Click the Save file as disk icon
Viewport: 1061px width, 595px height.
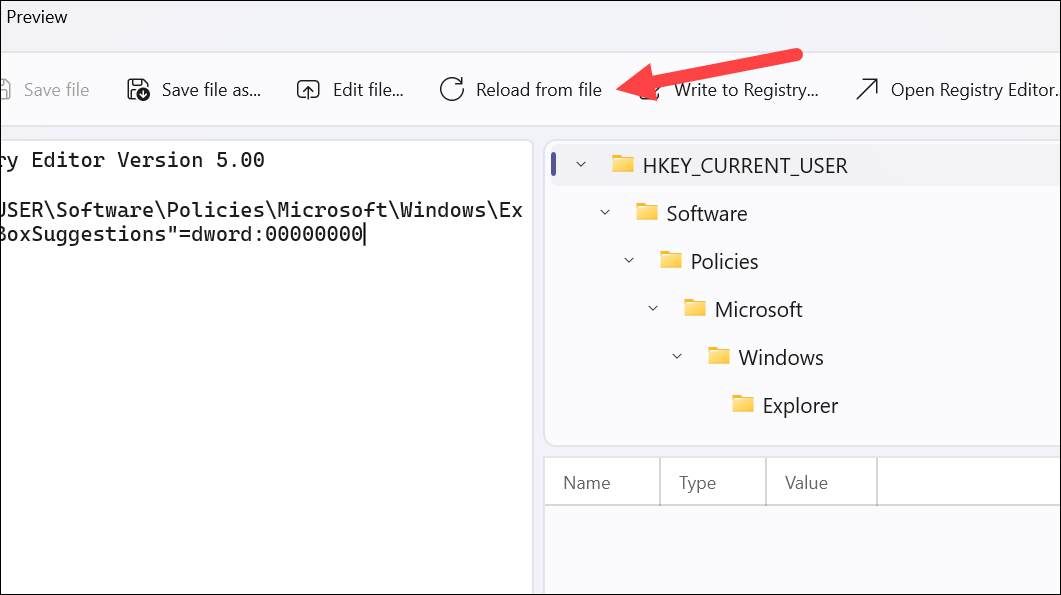coord(138,89)
